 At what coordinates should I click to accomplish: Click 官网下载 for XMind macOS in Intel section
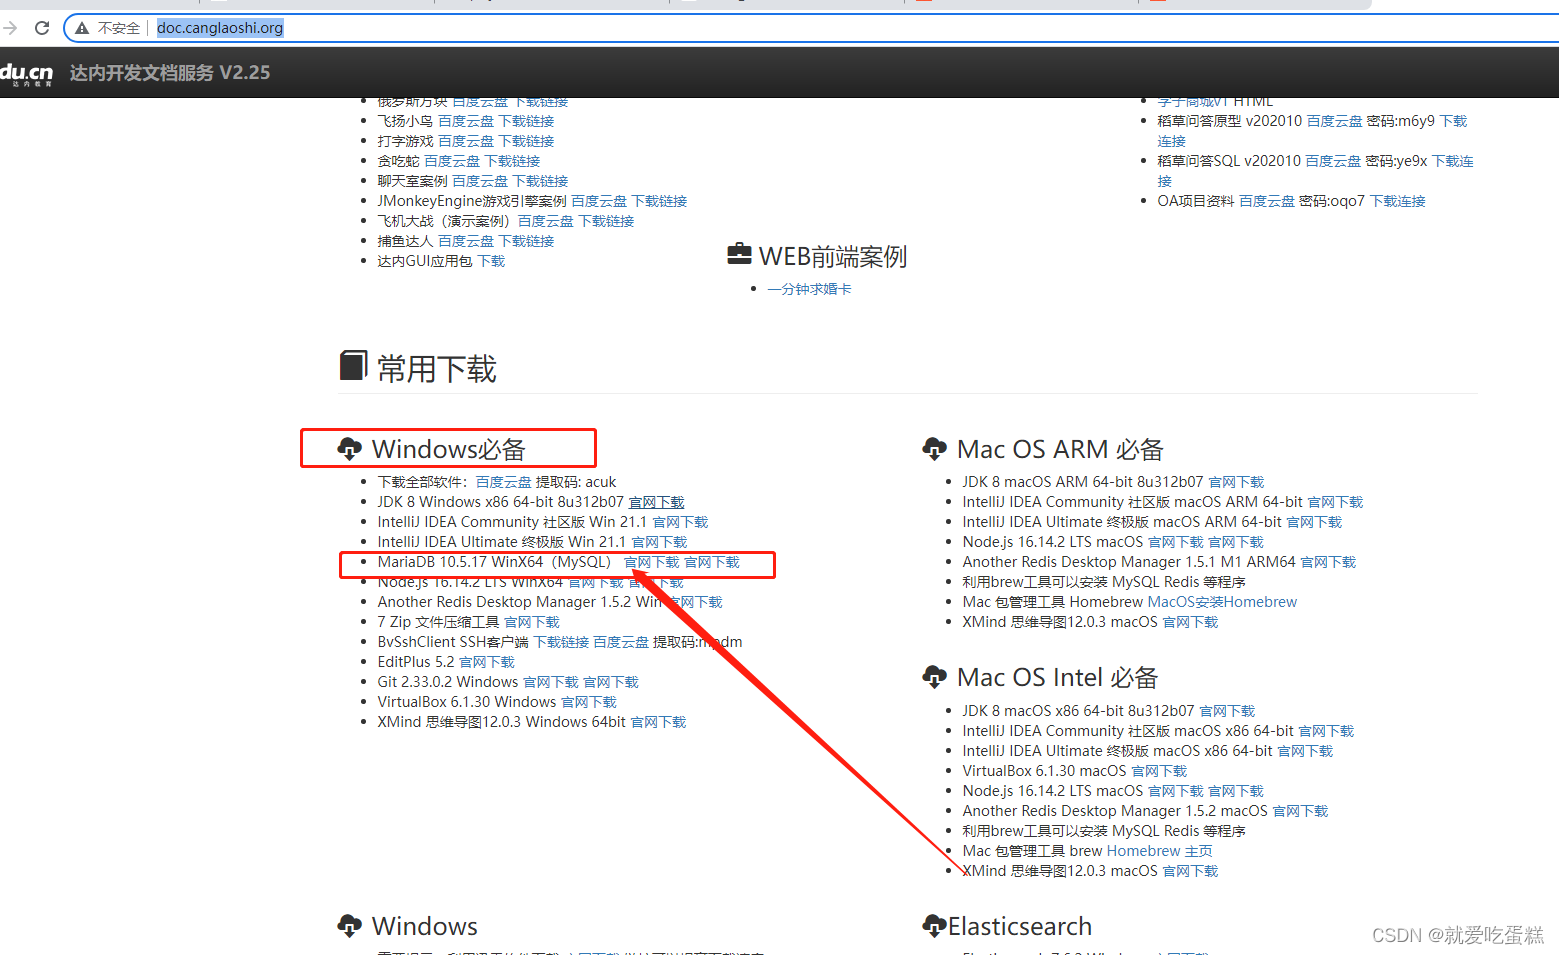(1190, 871)
